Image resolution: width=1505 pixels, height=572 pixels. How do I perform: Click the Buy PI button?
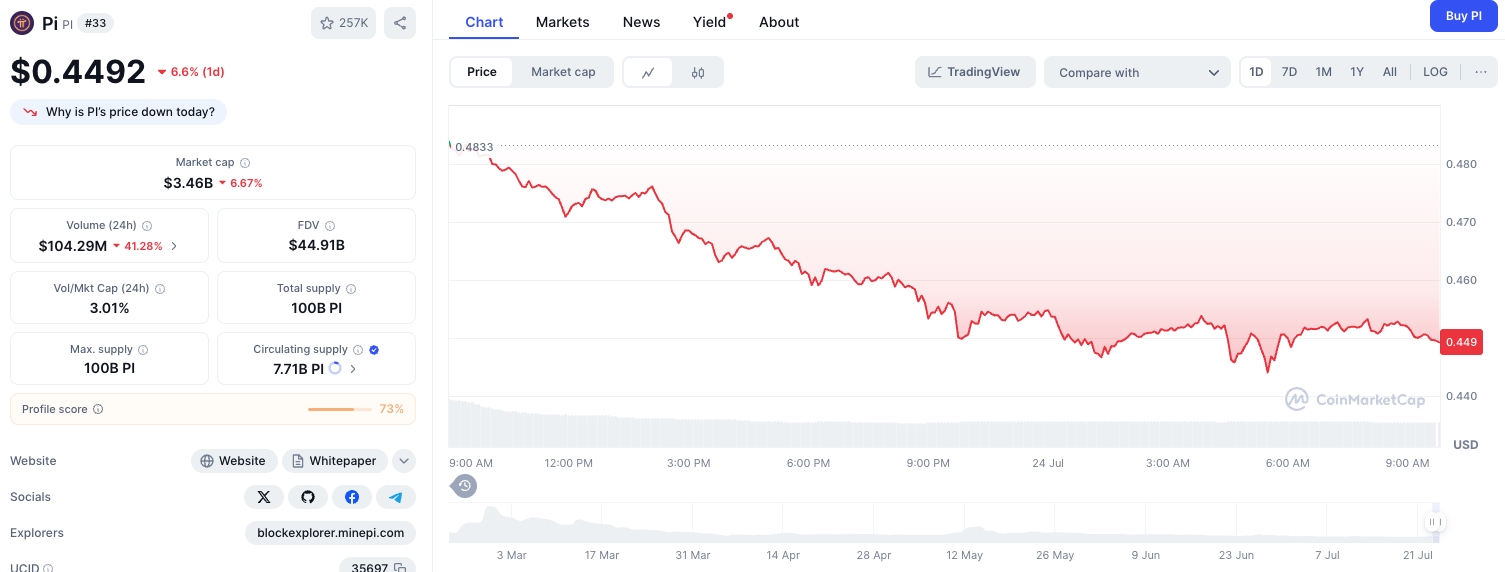1463,16
